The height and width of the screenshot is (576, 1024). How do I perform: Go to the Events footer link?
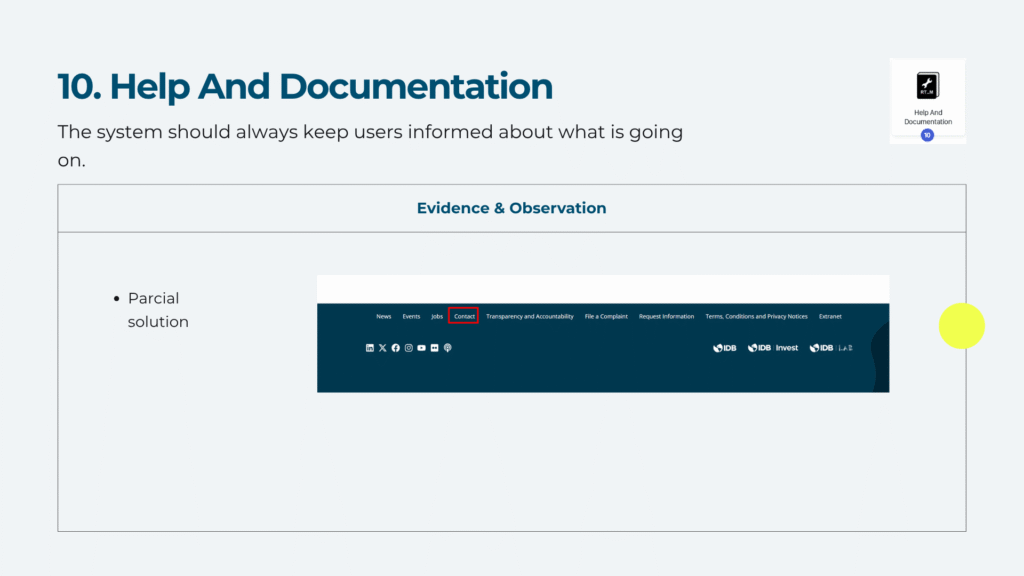pos(411,316)
